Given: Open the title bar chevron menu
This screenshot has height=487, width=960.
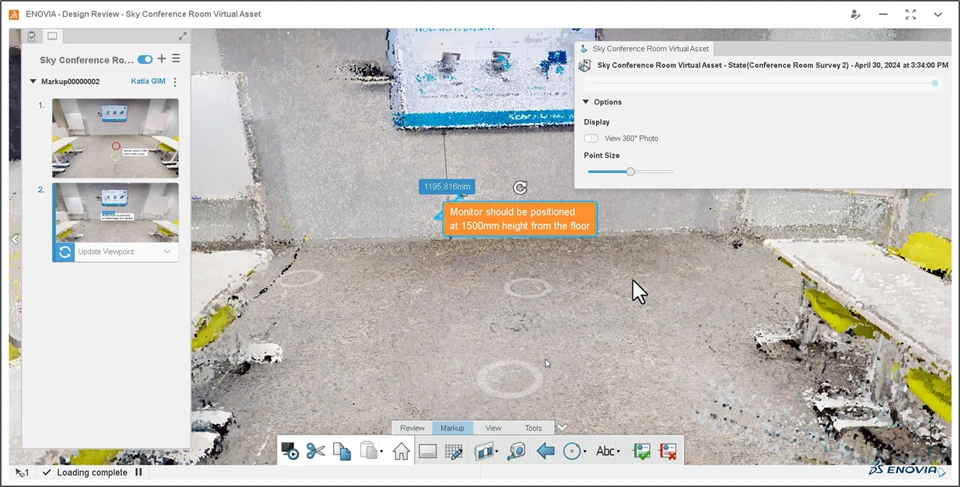Looking at the screenshot, I should 938,14.
